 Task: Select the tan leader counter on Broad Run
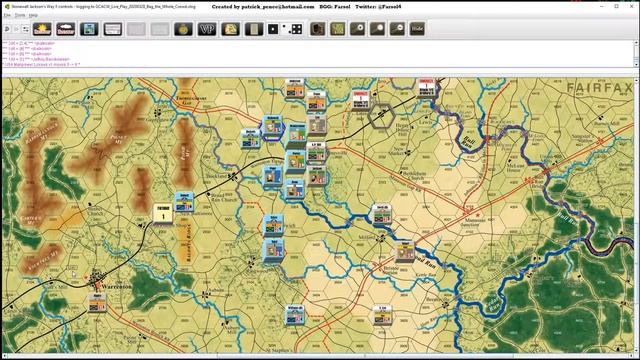click(x=404, y=251)
